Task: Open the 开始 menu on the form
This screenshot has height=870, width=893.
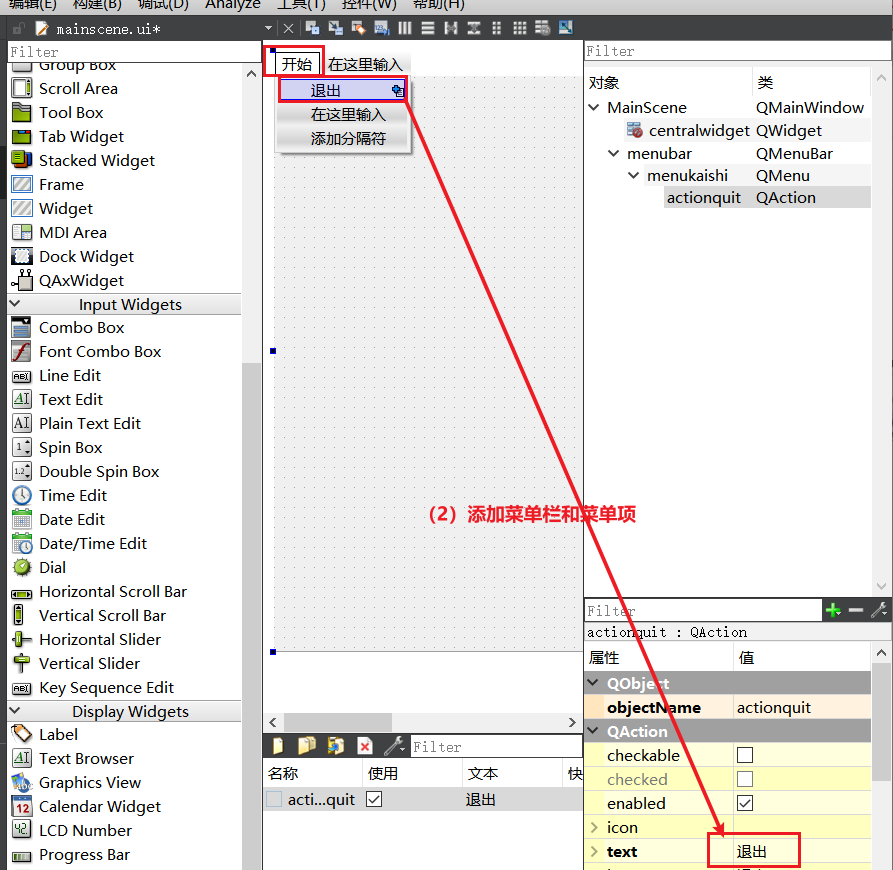Action: (x=297, y=64)
